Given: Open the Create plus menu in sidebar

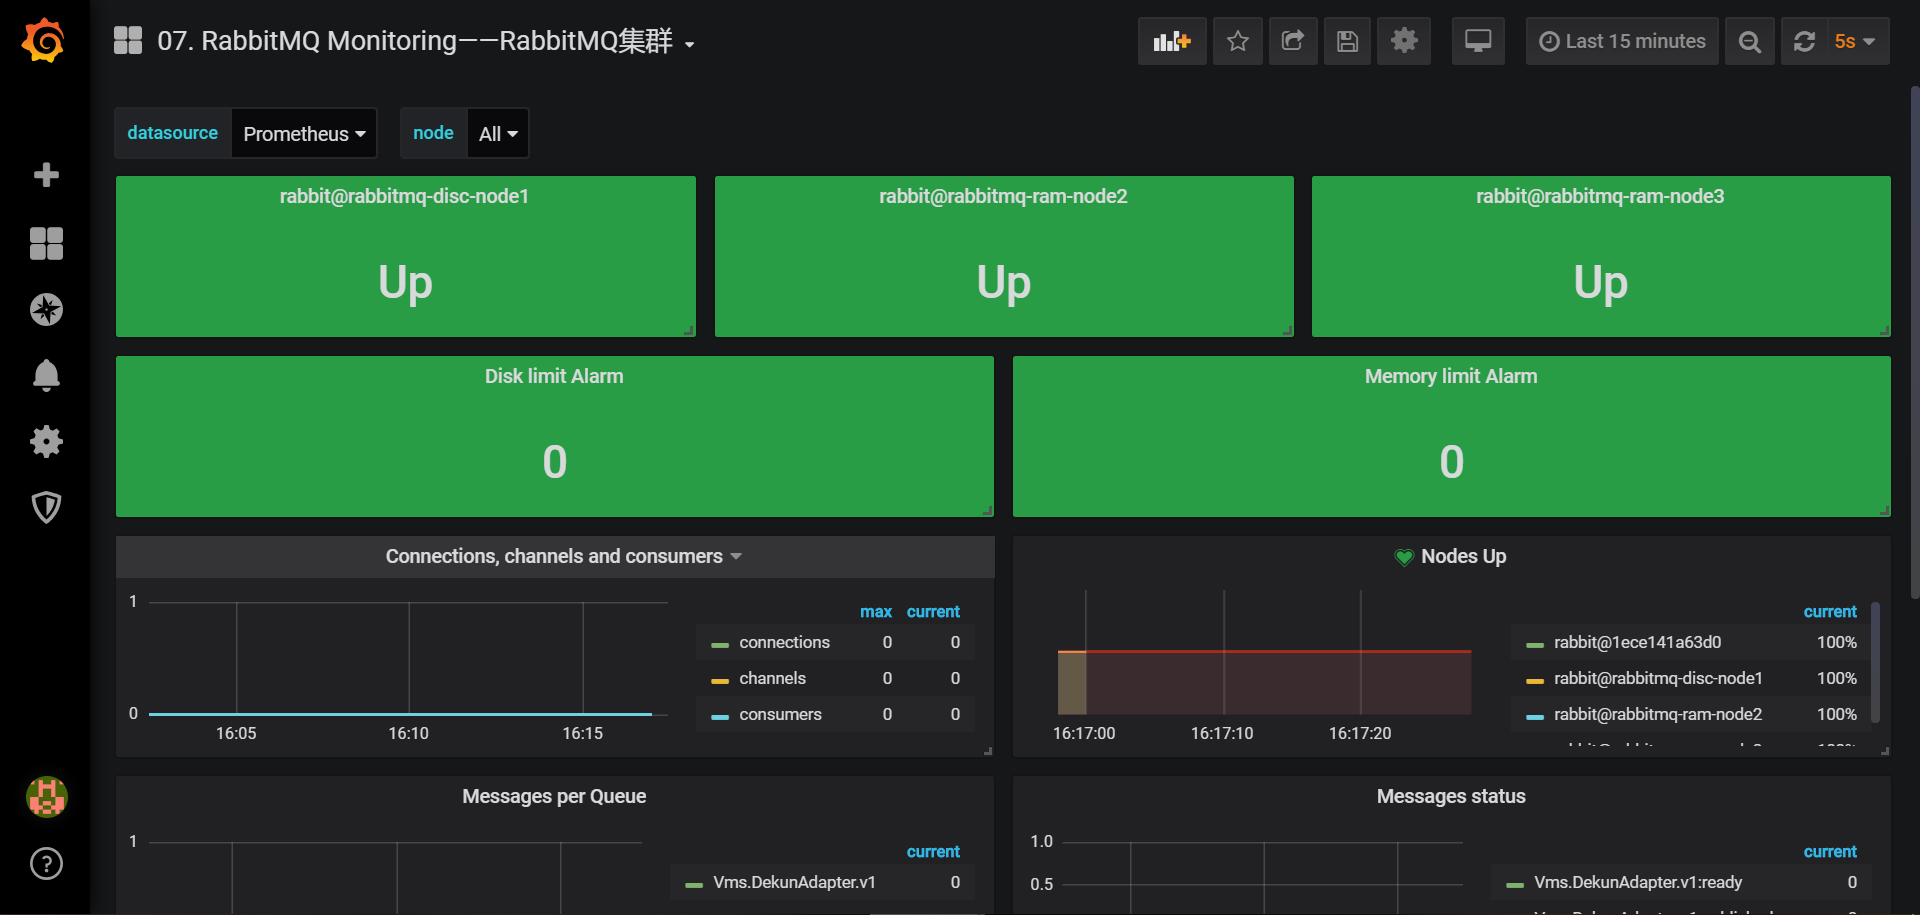Looking at the screenshot, I should [46, 175].
